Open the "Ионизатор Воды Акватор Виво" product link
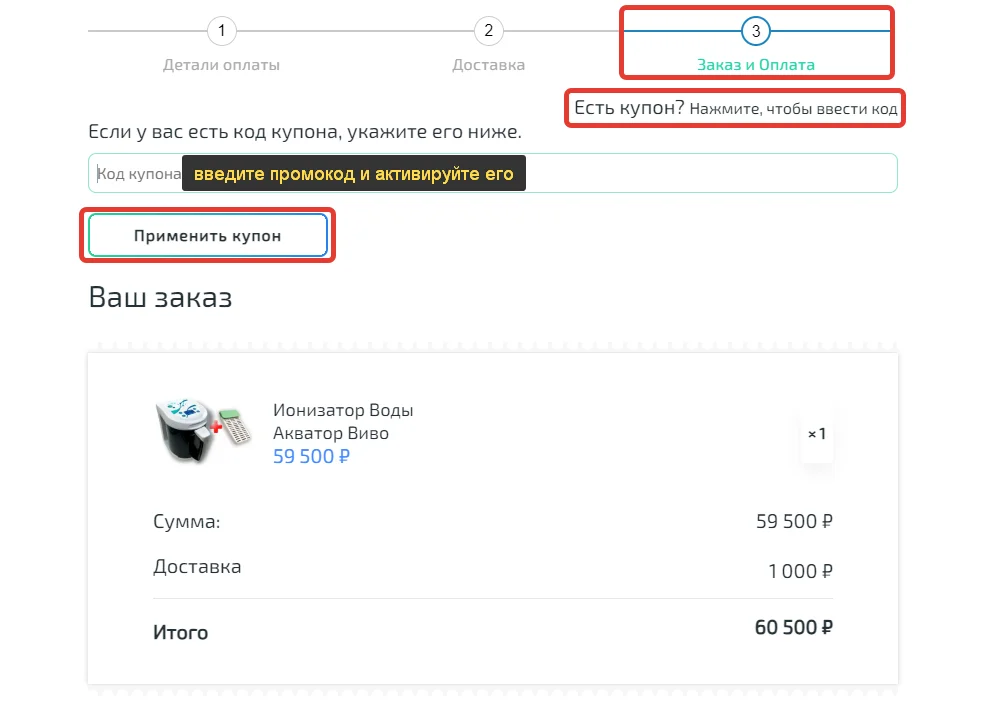This screenshot has width=1000, height=720. coord(343,420)
